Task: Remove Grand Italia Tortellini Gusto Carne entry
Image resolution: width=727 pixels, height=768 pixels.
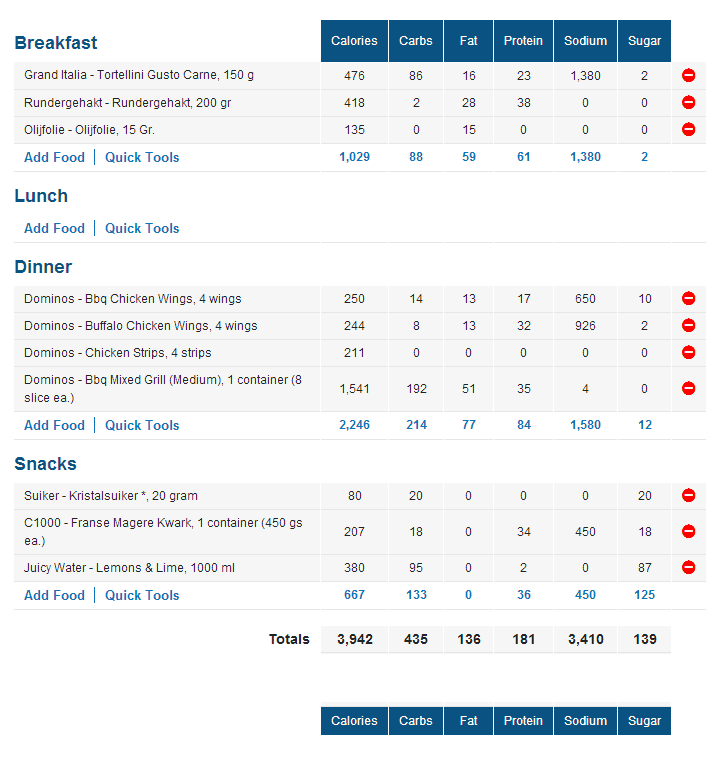Action: pos(688,75)
